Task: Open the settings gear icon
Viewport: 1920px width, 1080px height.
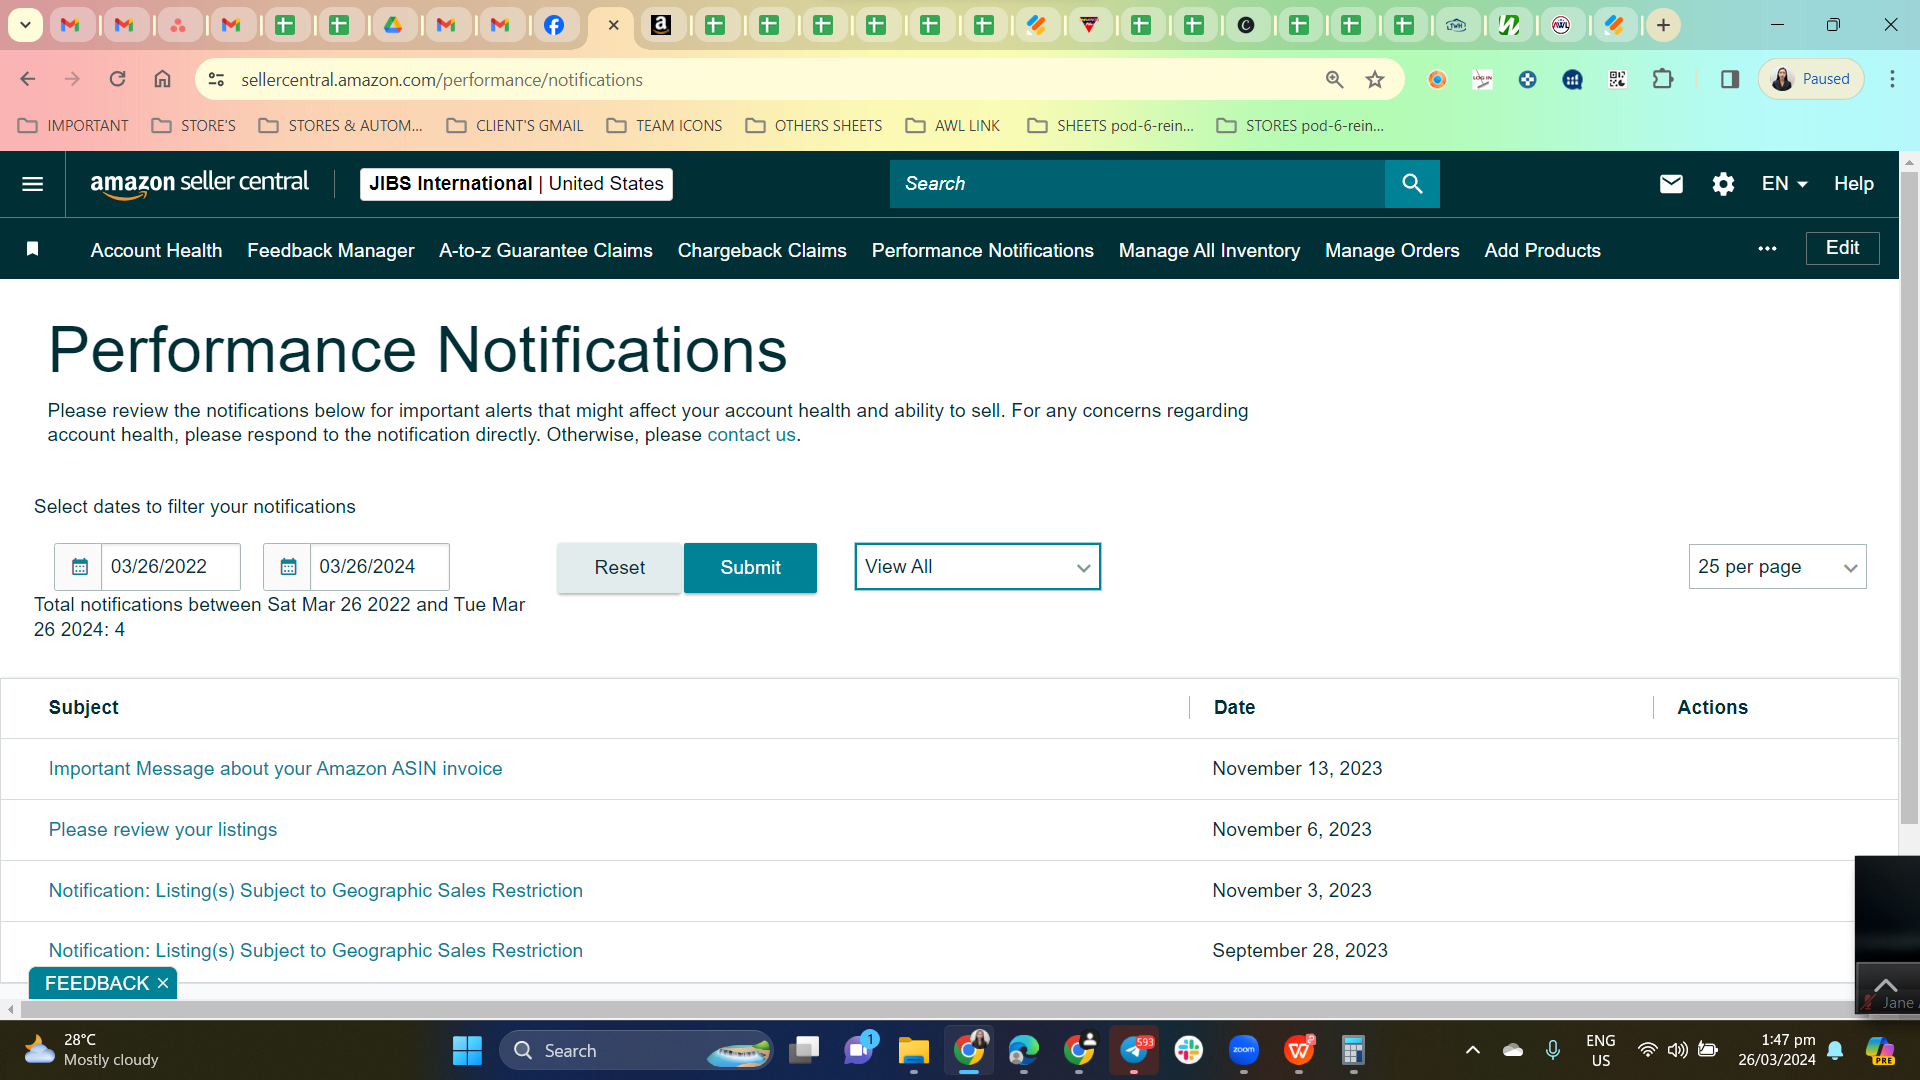Action: click(x=1723, y=184)
